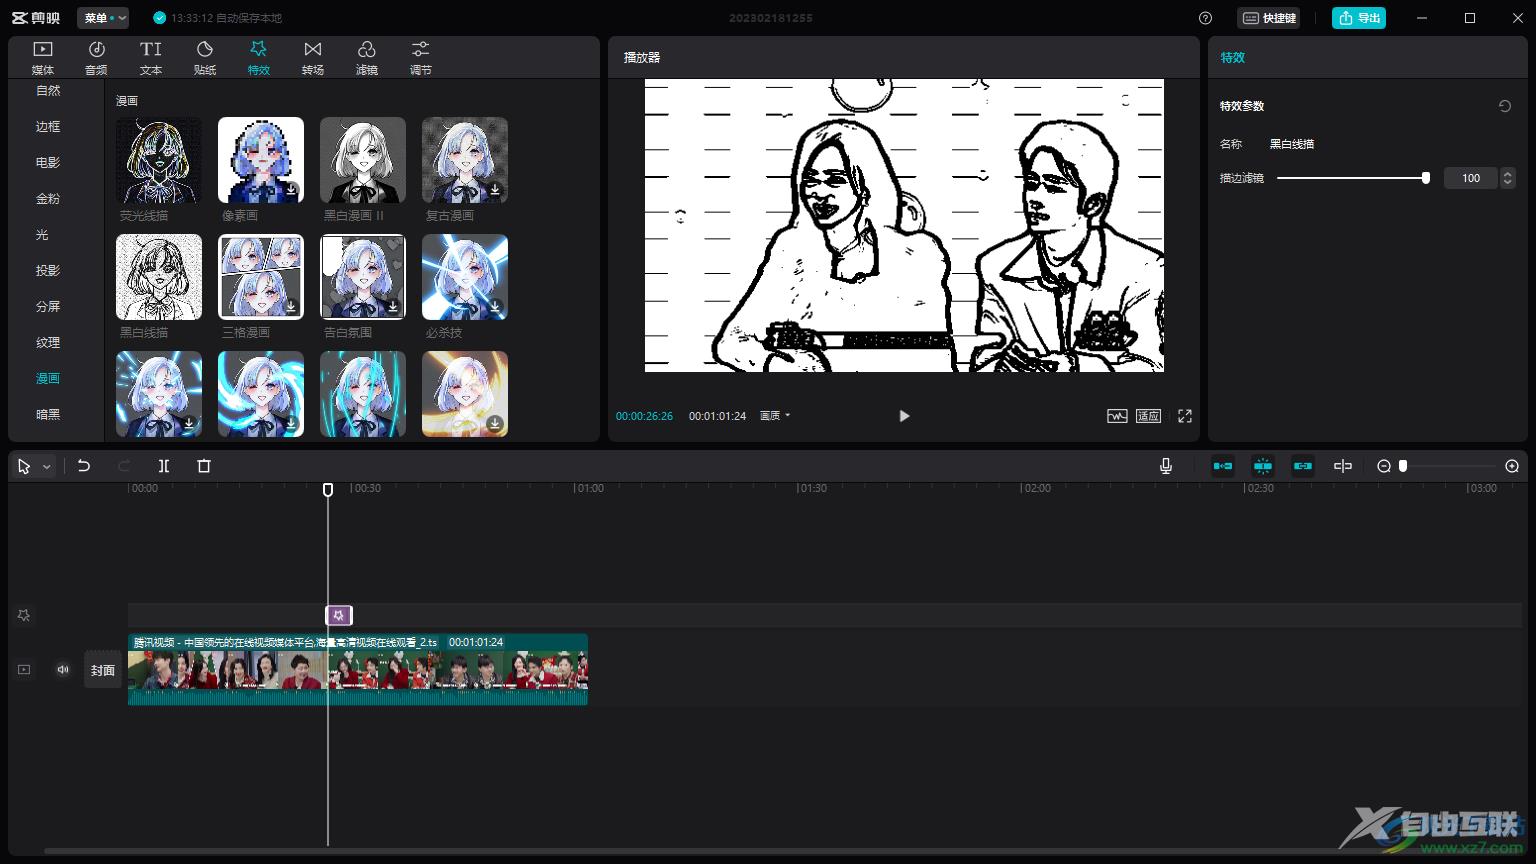This screenshot has width=1536, height=864.
Task: Select the 分屏 effect category
Action: [48, 306]
